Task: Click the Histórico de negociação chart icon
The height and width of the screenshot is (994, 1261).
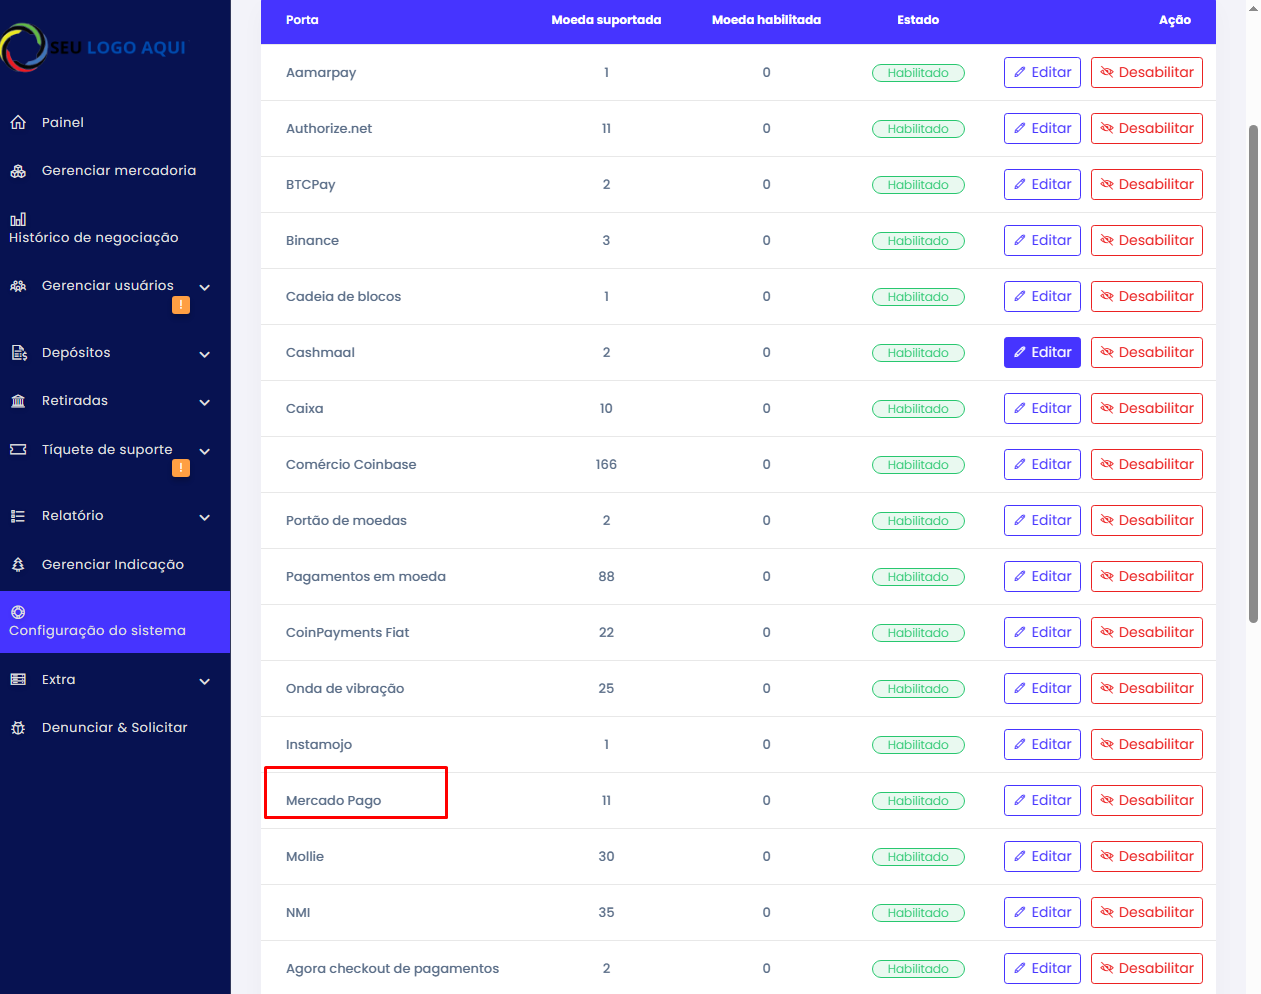Action: pos(18,219)
